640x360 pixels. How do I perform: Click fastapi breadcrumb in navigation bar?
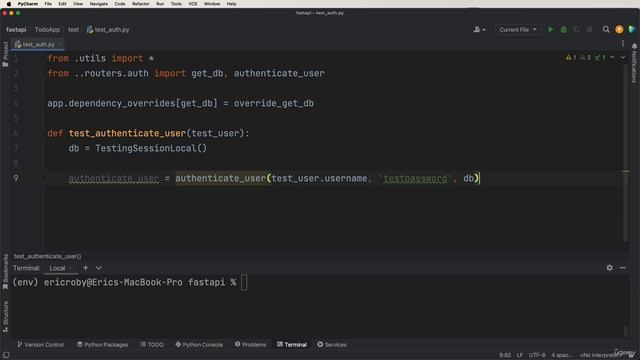[16, 29]
